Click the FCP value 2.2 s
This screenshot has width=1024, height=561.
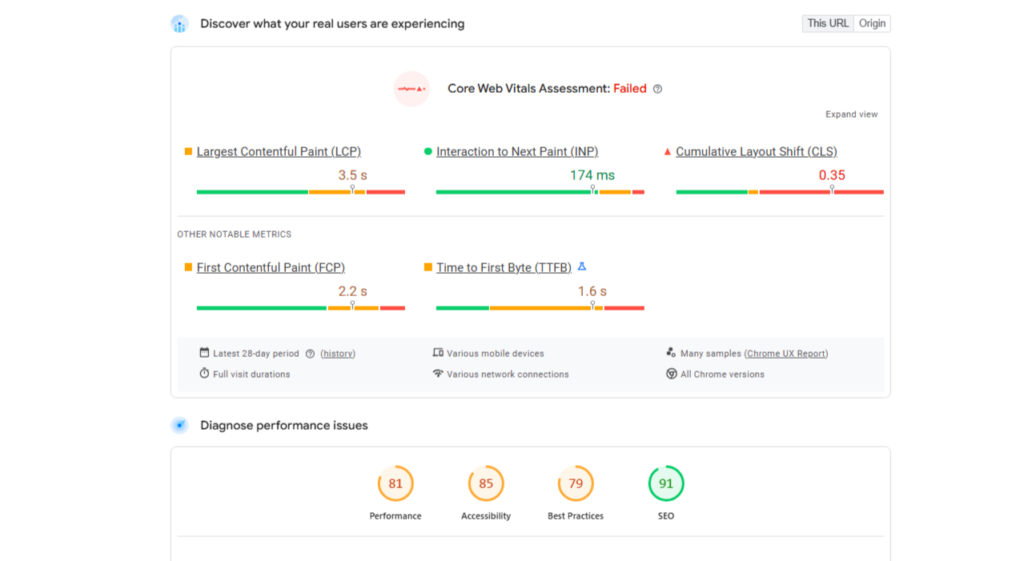(x=353, y=291)
